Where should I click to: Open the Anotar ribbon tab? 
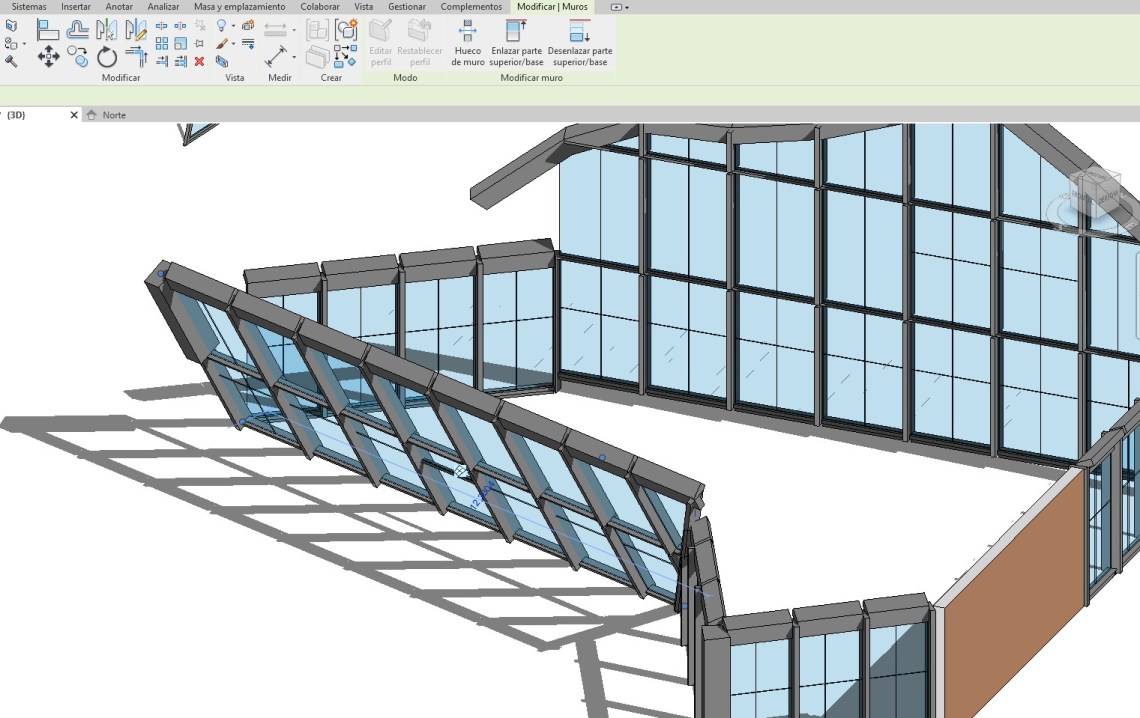pos(119,7)
